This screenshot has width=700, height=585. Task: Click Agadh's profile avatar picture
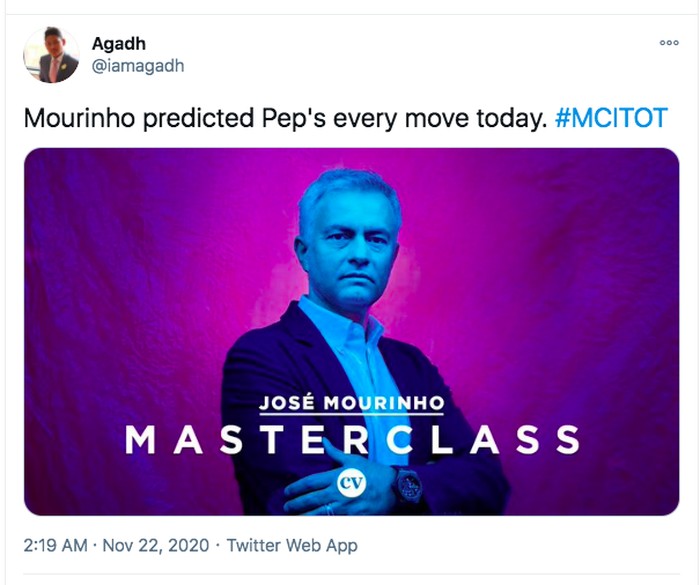tap(51, 55)
